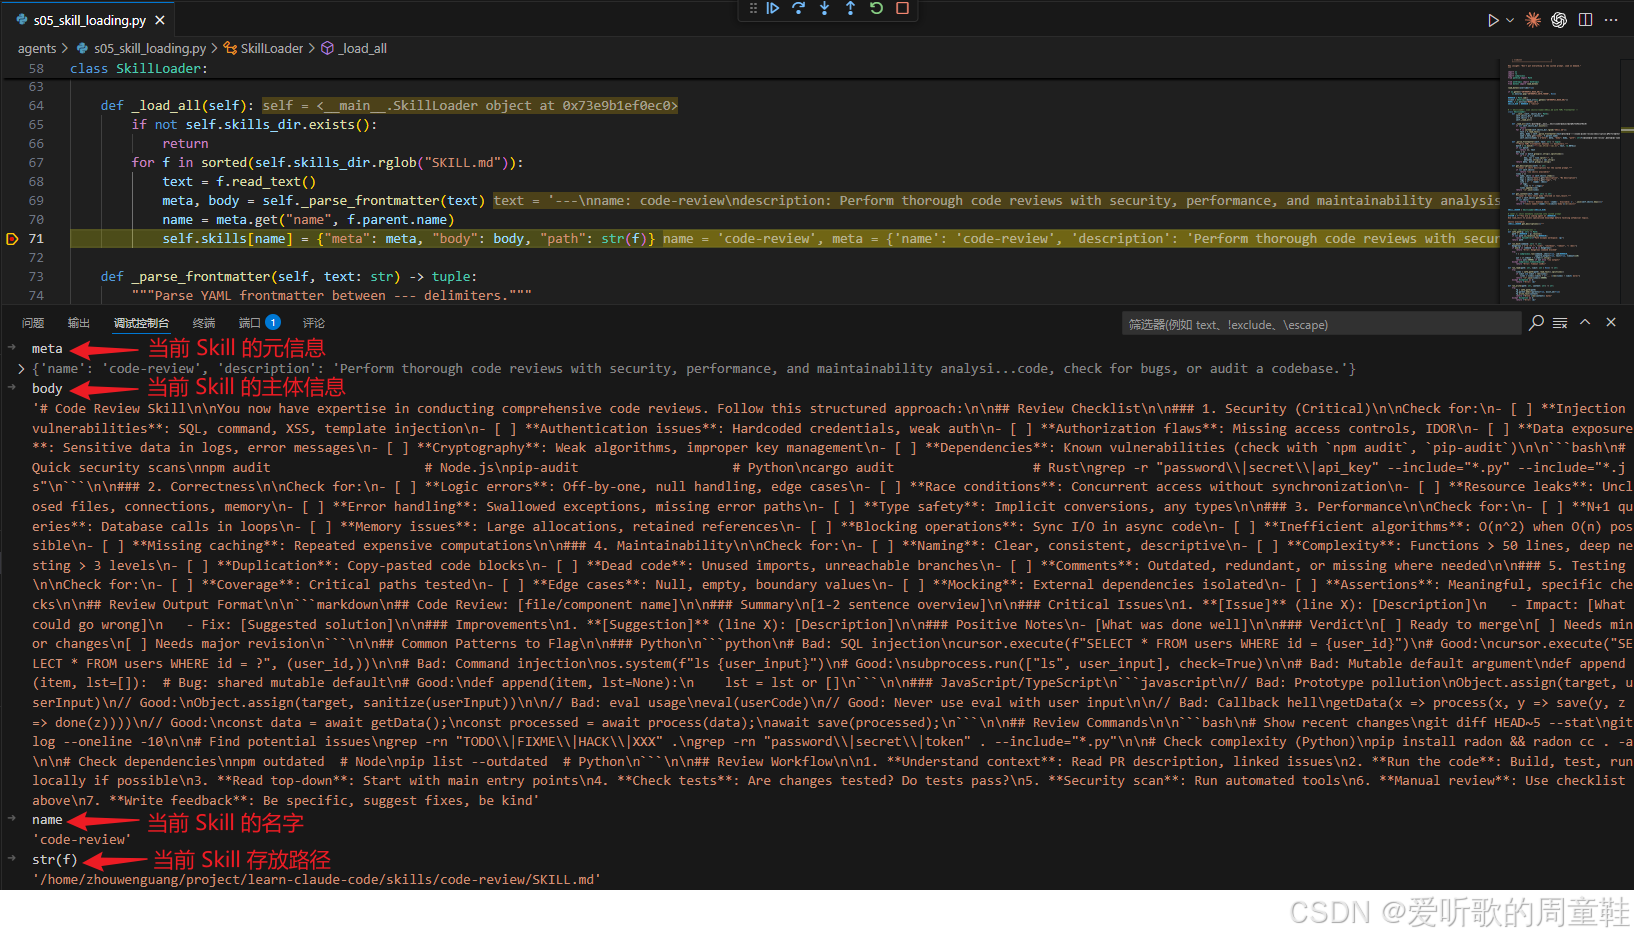Click 'body' expression in debug console
Viewport: 1634px width, 940px height.
(47, 389)
